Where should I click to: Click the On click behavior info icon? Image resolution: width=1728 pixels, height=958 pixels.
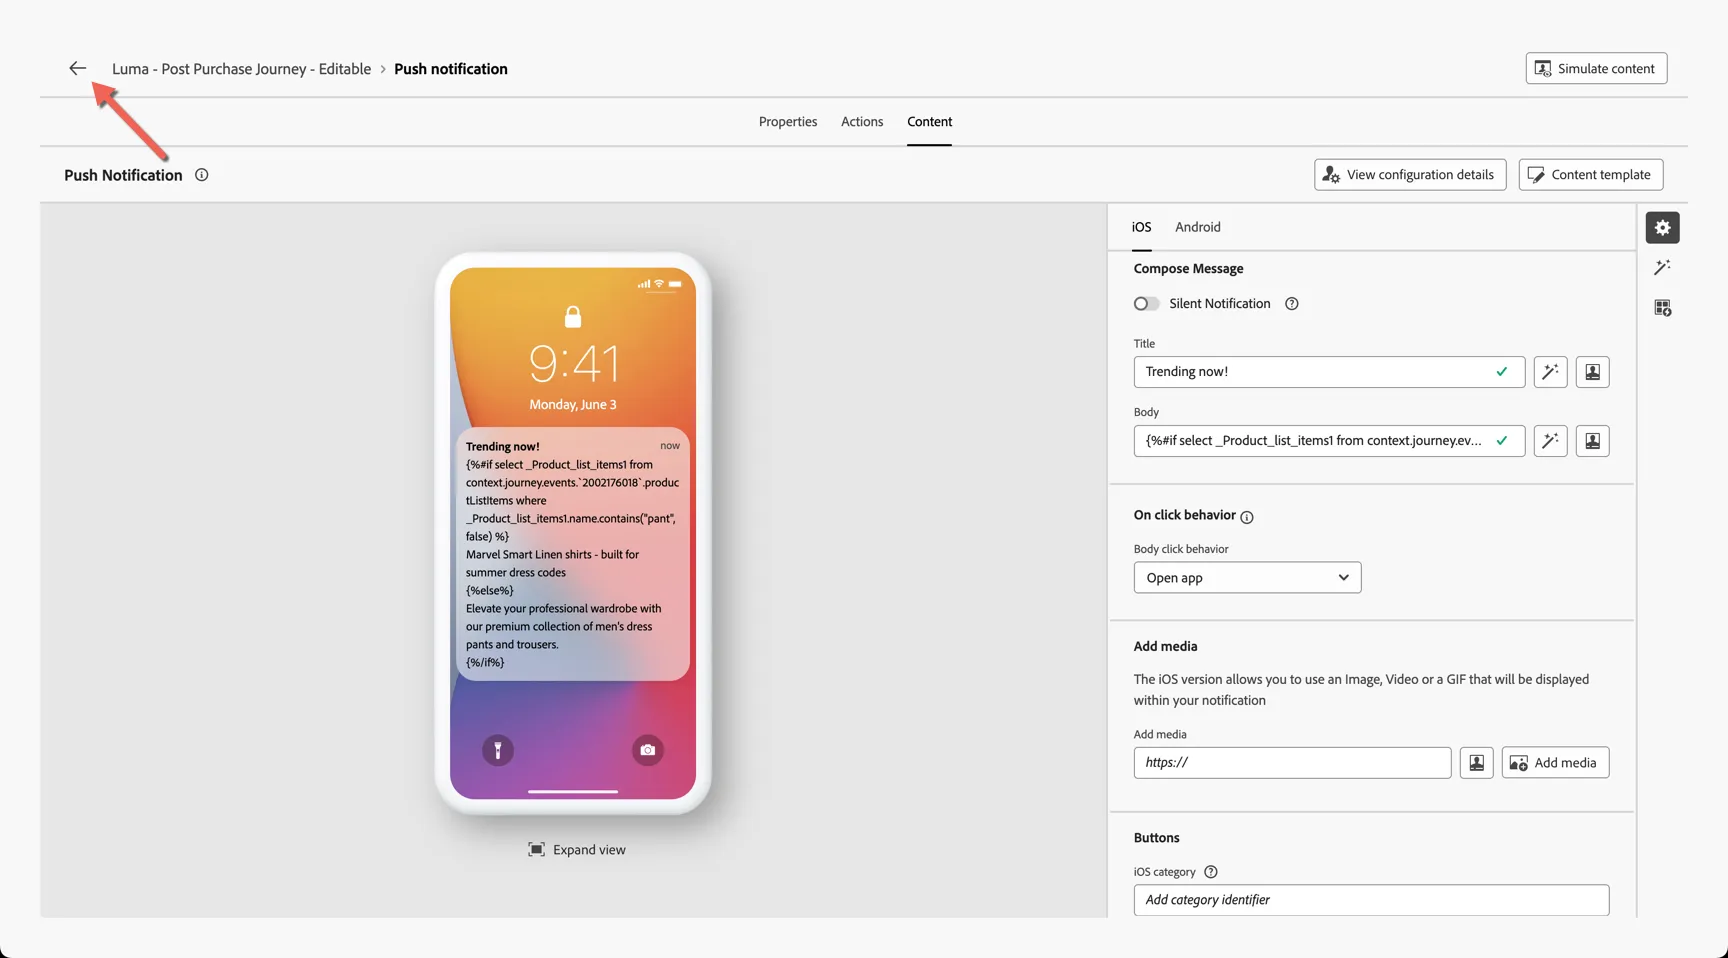tap(1246, 517)
